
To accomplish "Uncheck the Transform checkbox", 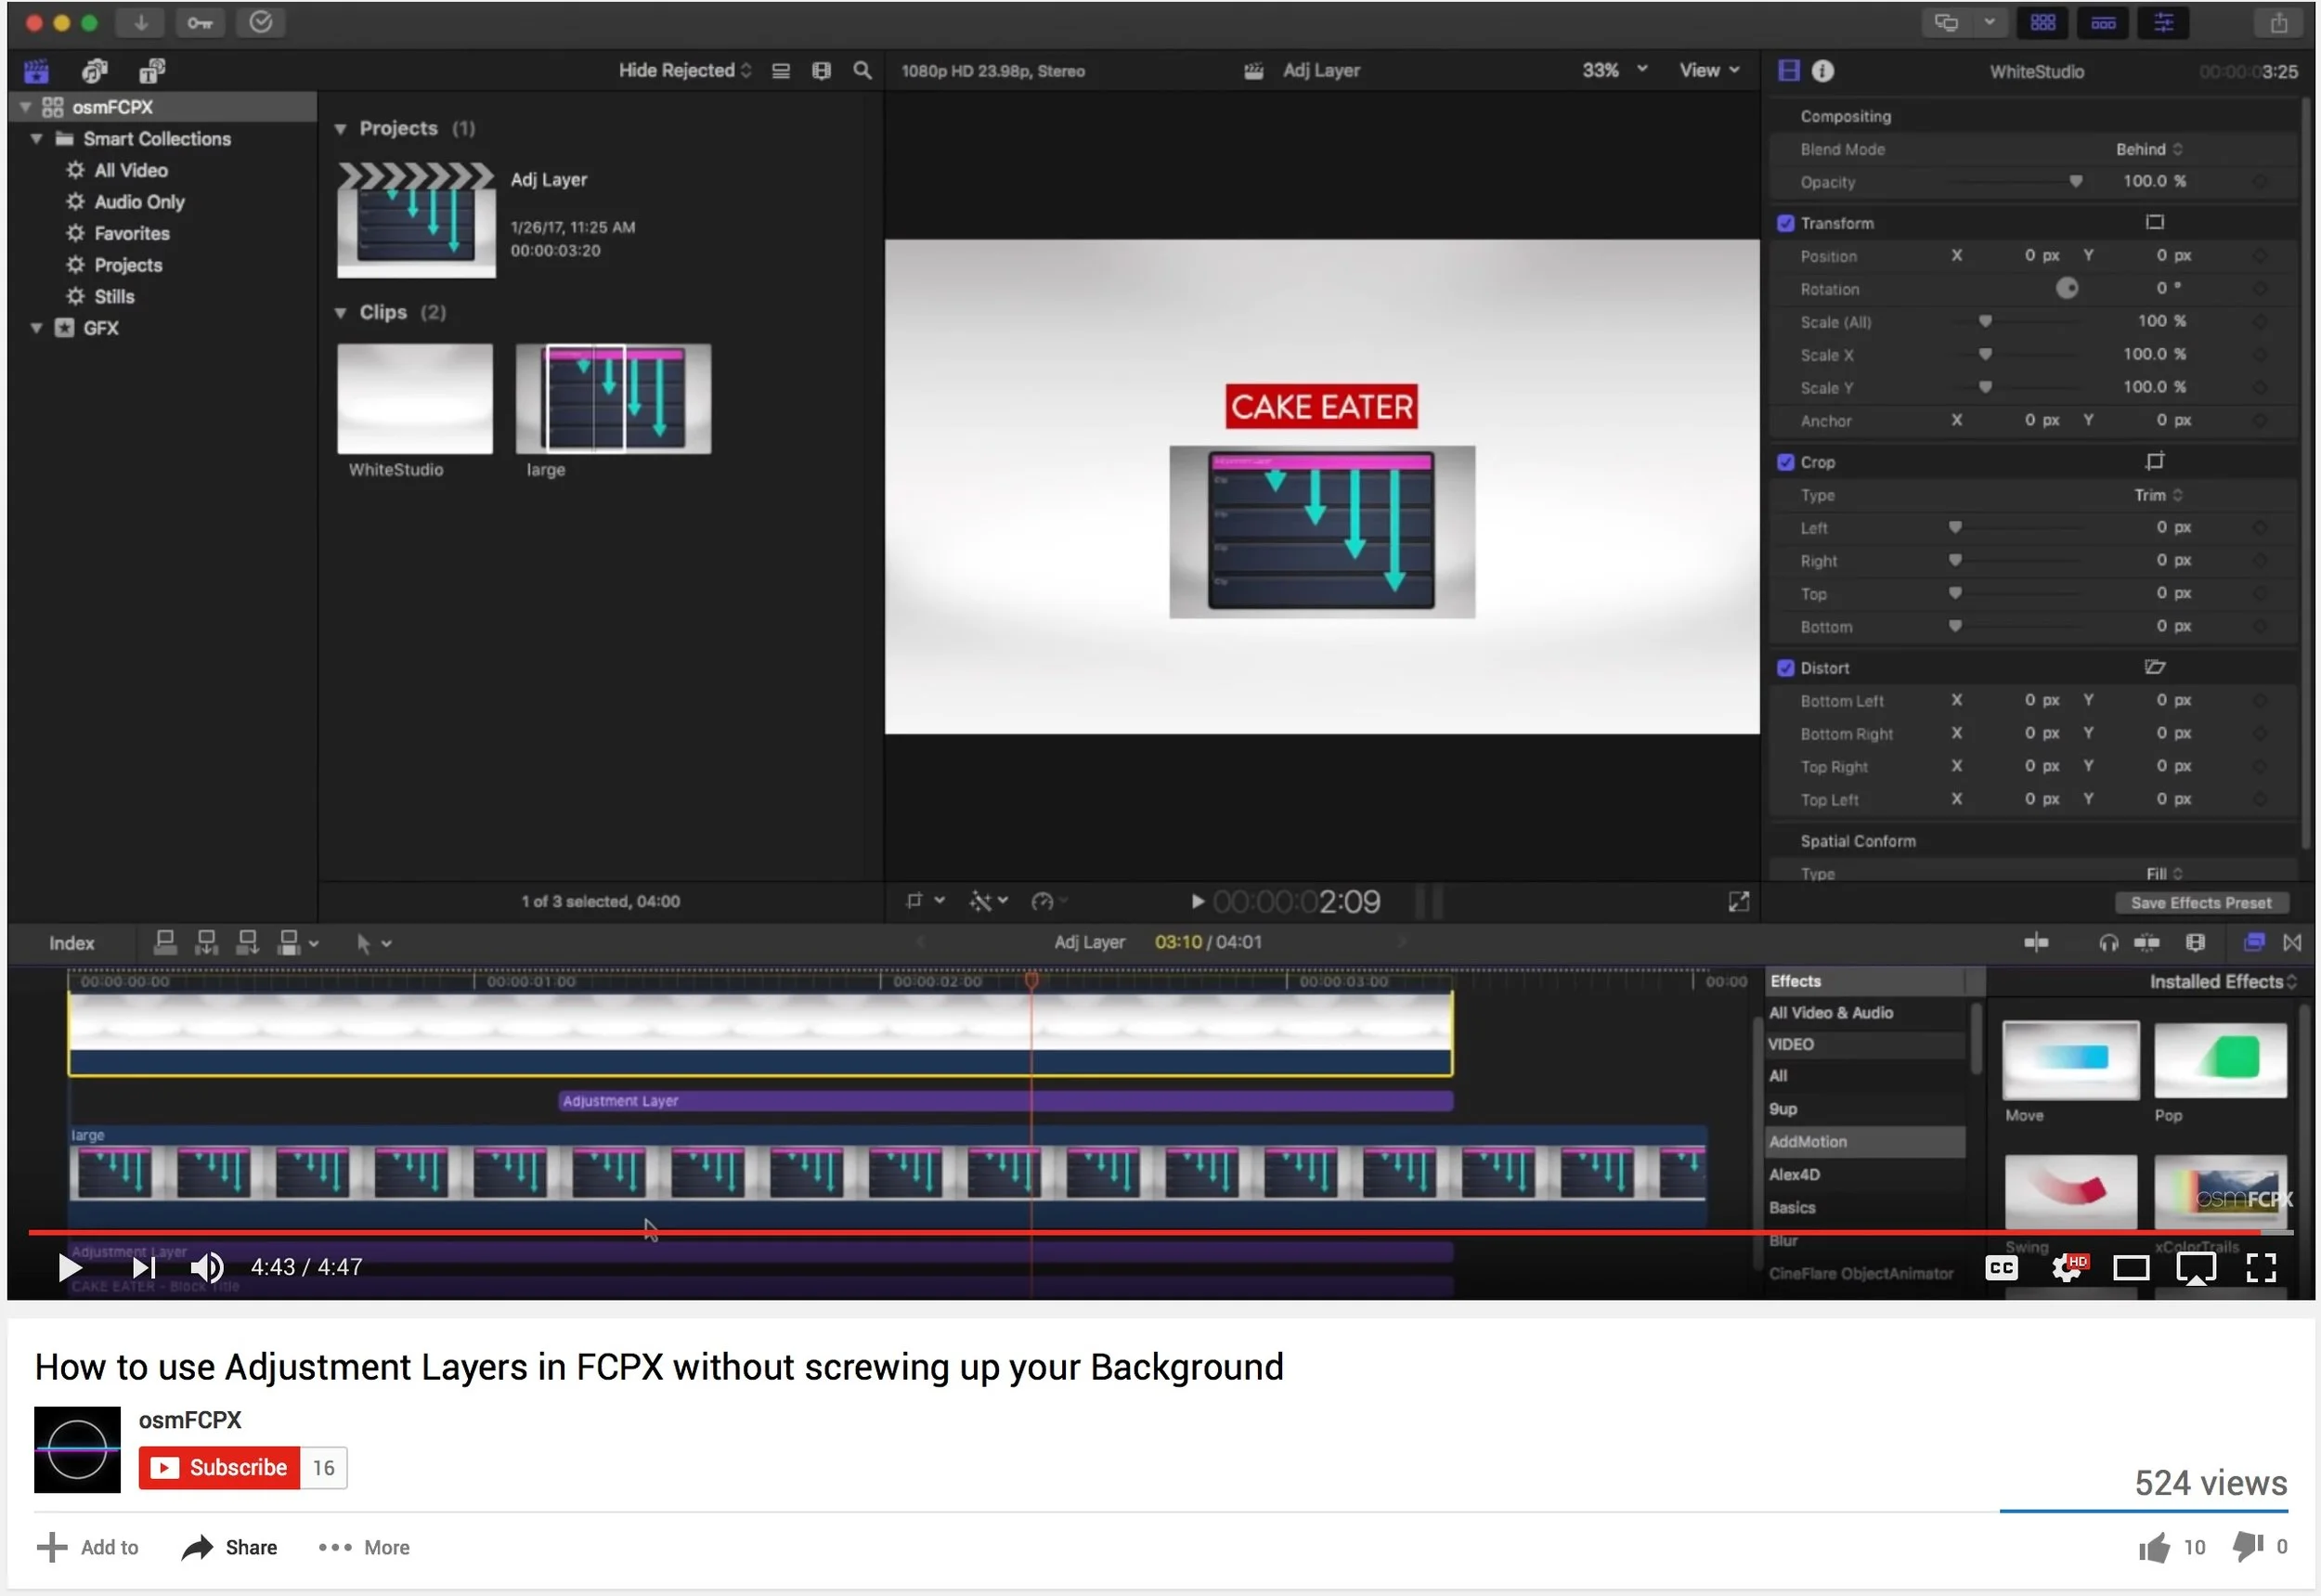I will pos(1786,223).
